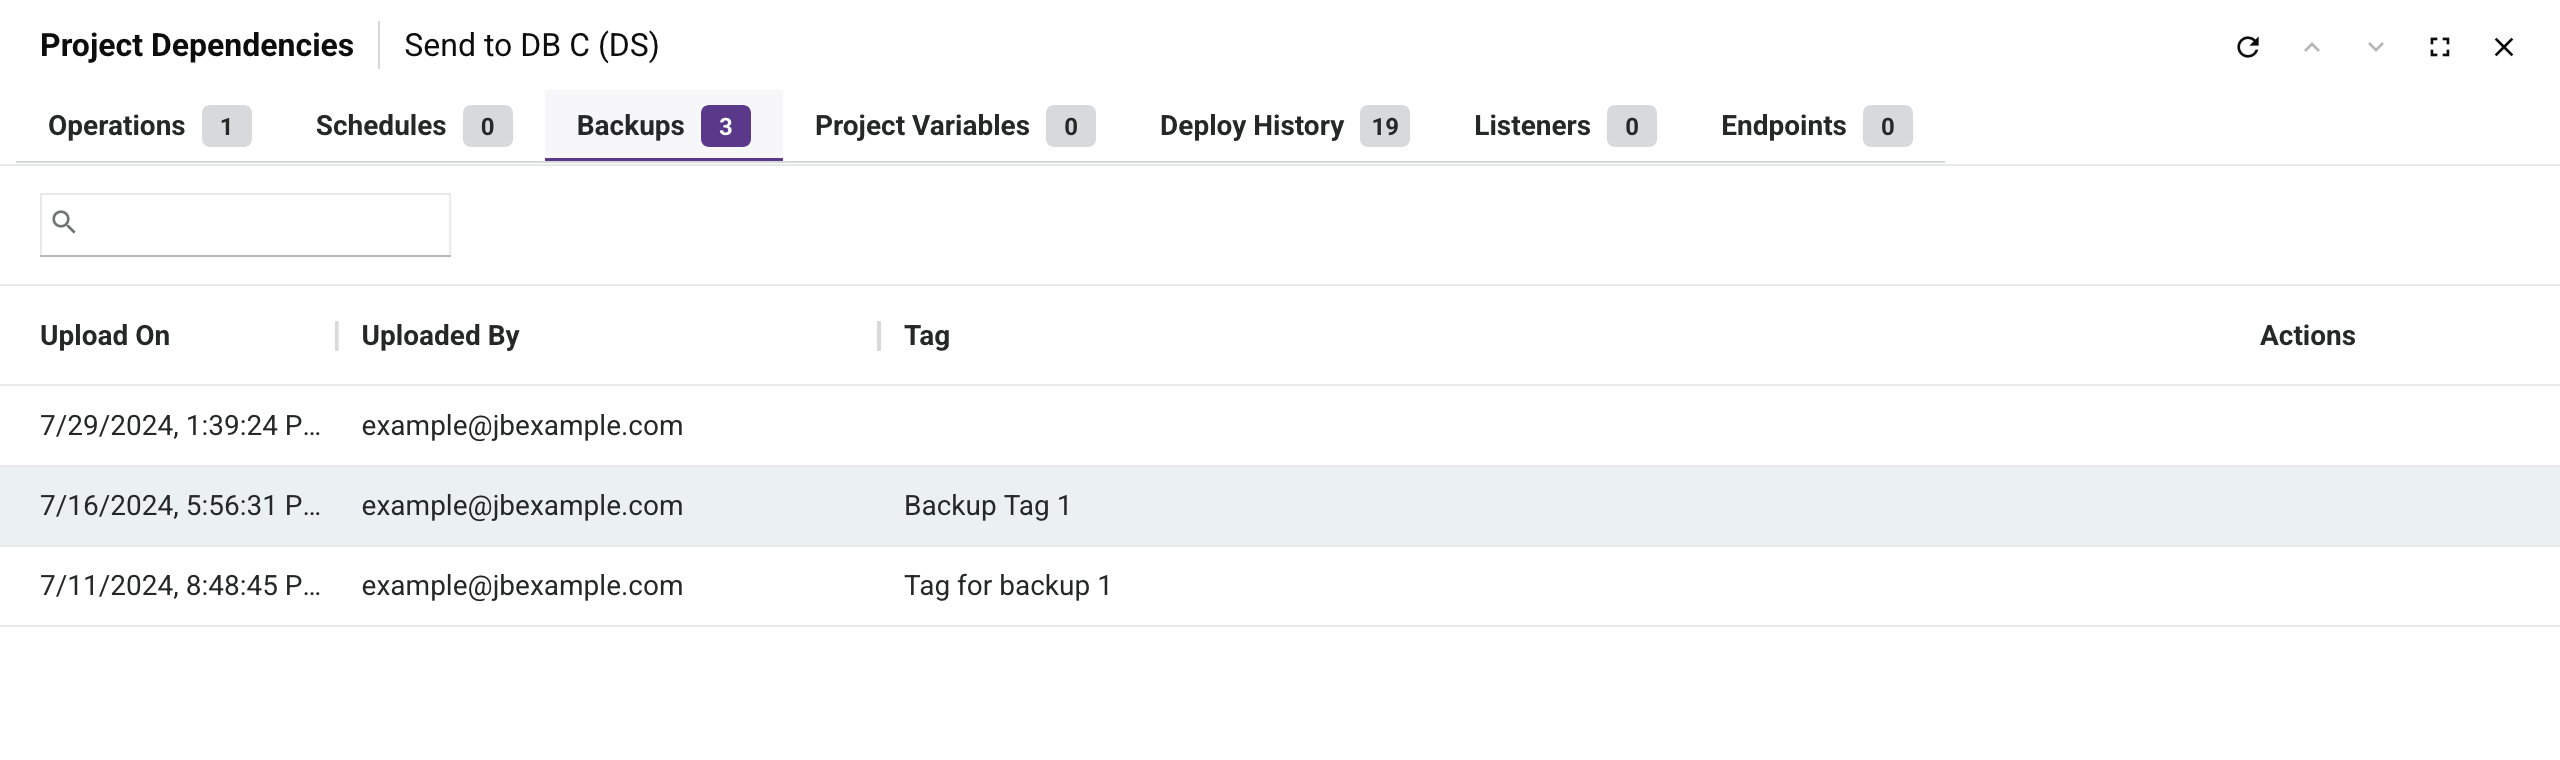
Task: Expand the previous item with the up arrow
Action: [2311, 47]
